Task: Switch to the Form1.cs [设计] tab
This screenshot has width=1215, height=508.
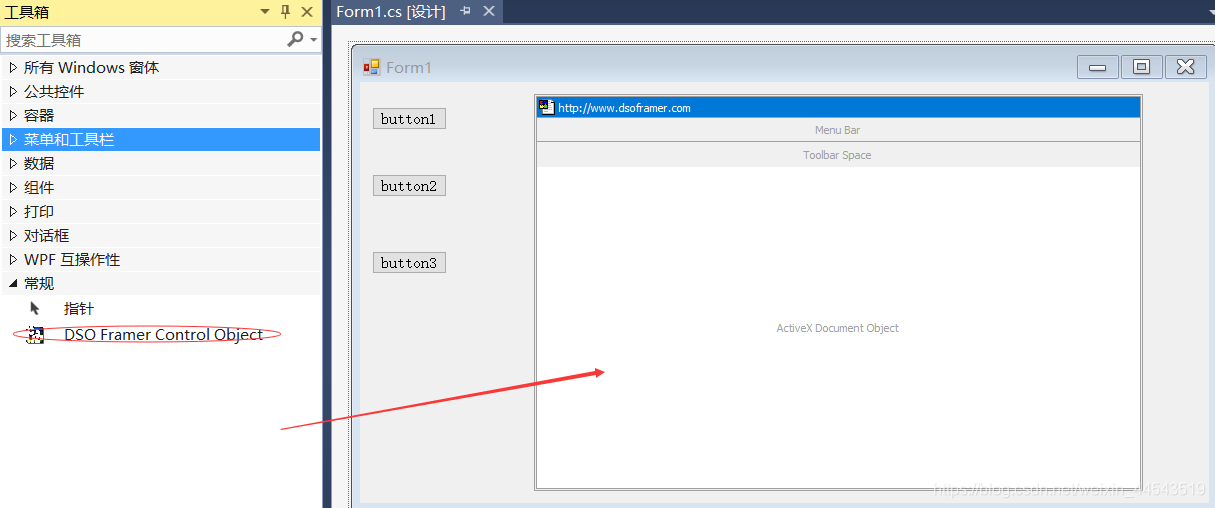Action: (390, 11)
